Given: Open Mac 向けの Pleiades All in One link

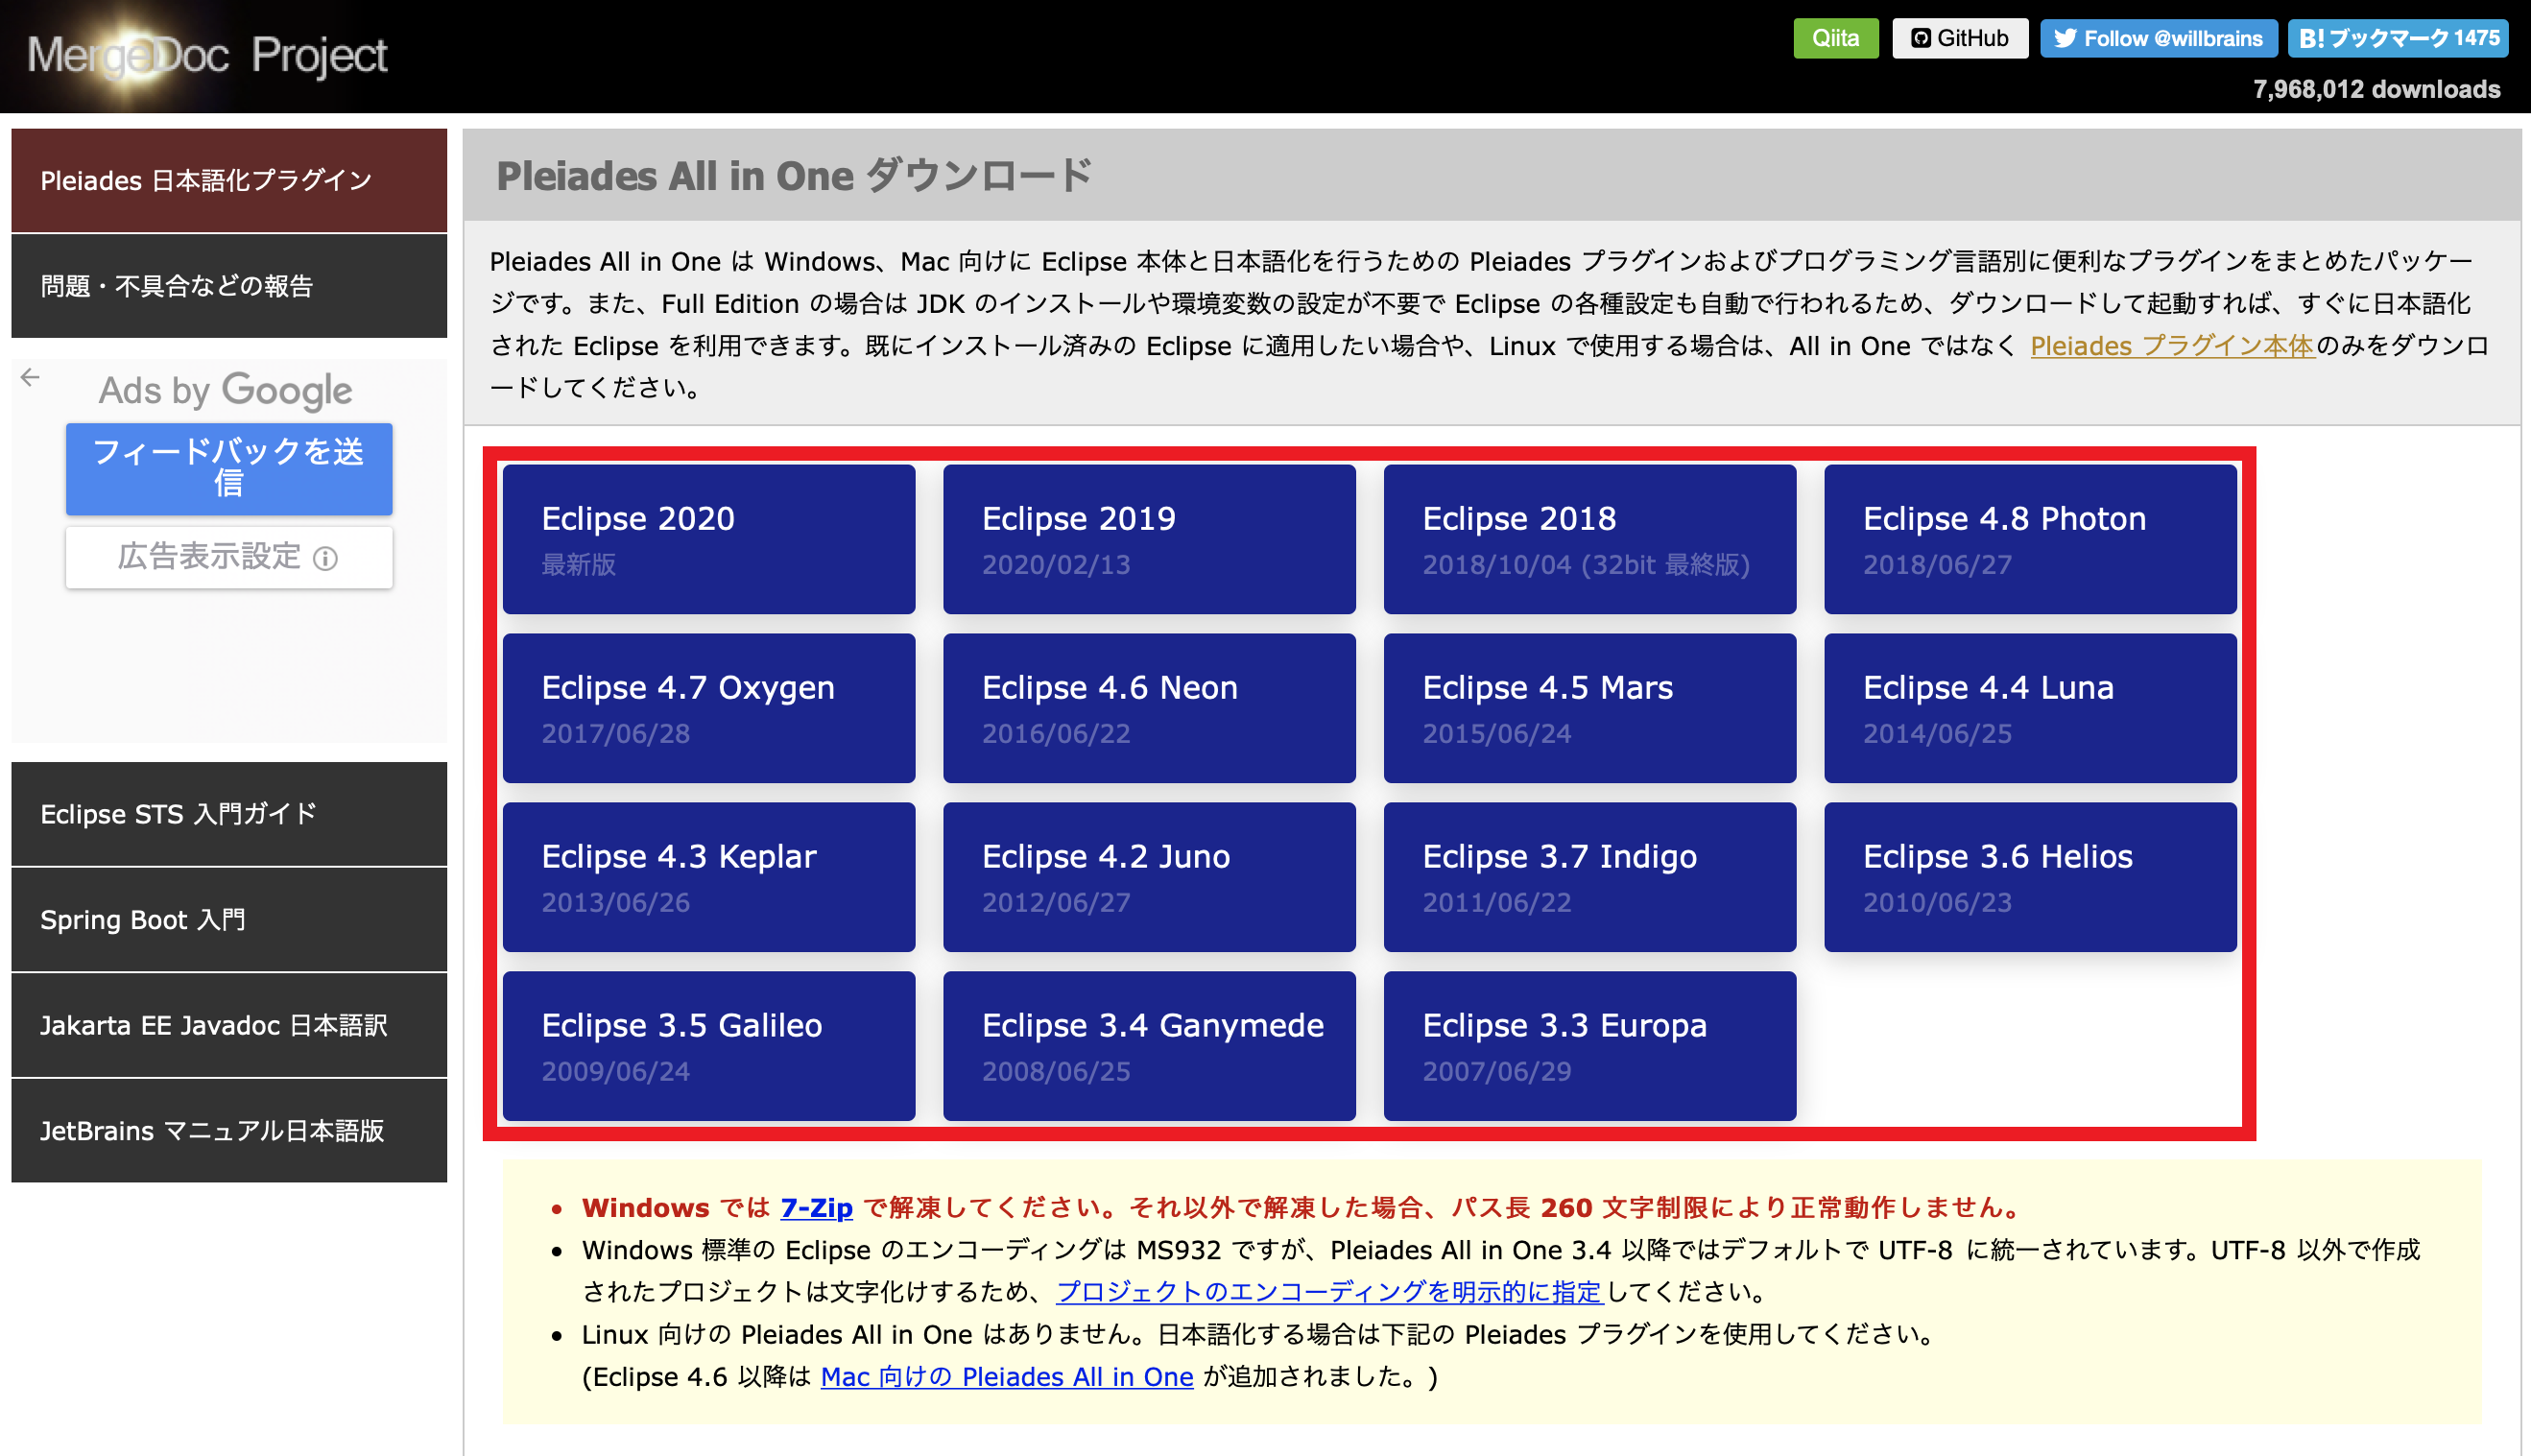Looking at the screenshot, I should 1007,1377.
